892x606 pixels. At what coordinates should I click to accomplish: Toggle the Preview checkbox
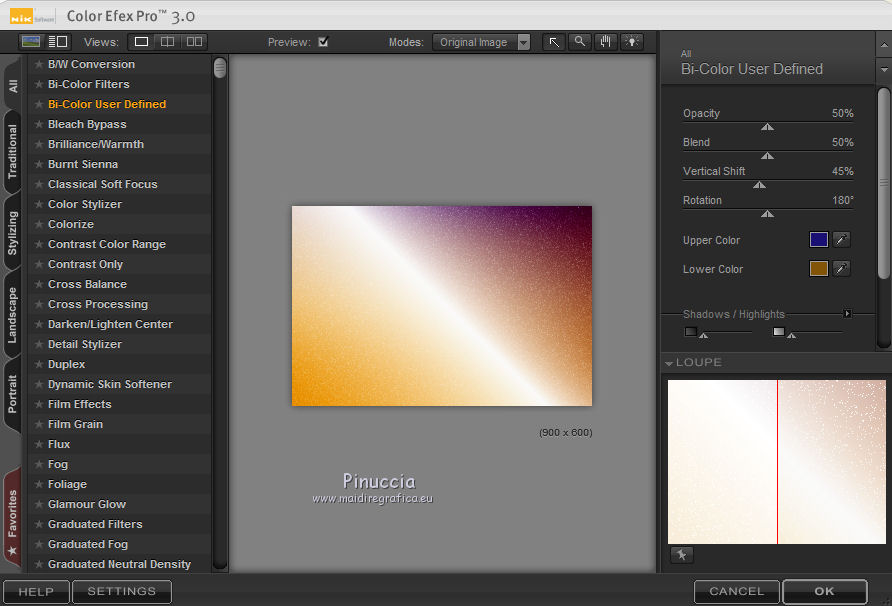click(x=323, y=42)
